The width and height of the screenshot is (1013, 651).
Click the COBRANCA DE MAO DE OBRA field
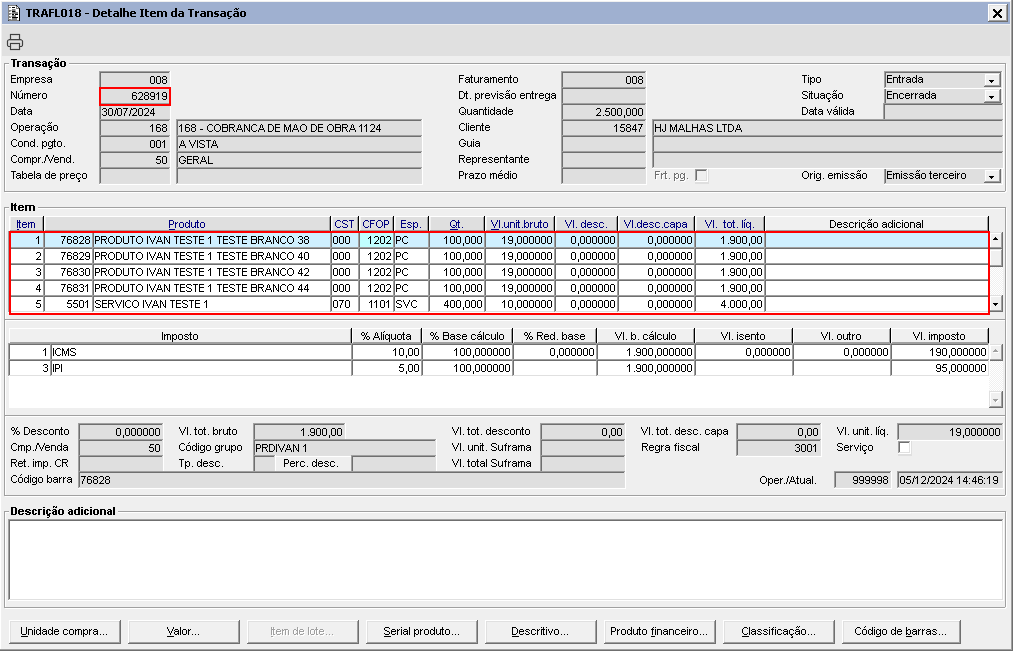pyautogui.click(x=299, y=128)
